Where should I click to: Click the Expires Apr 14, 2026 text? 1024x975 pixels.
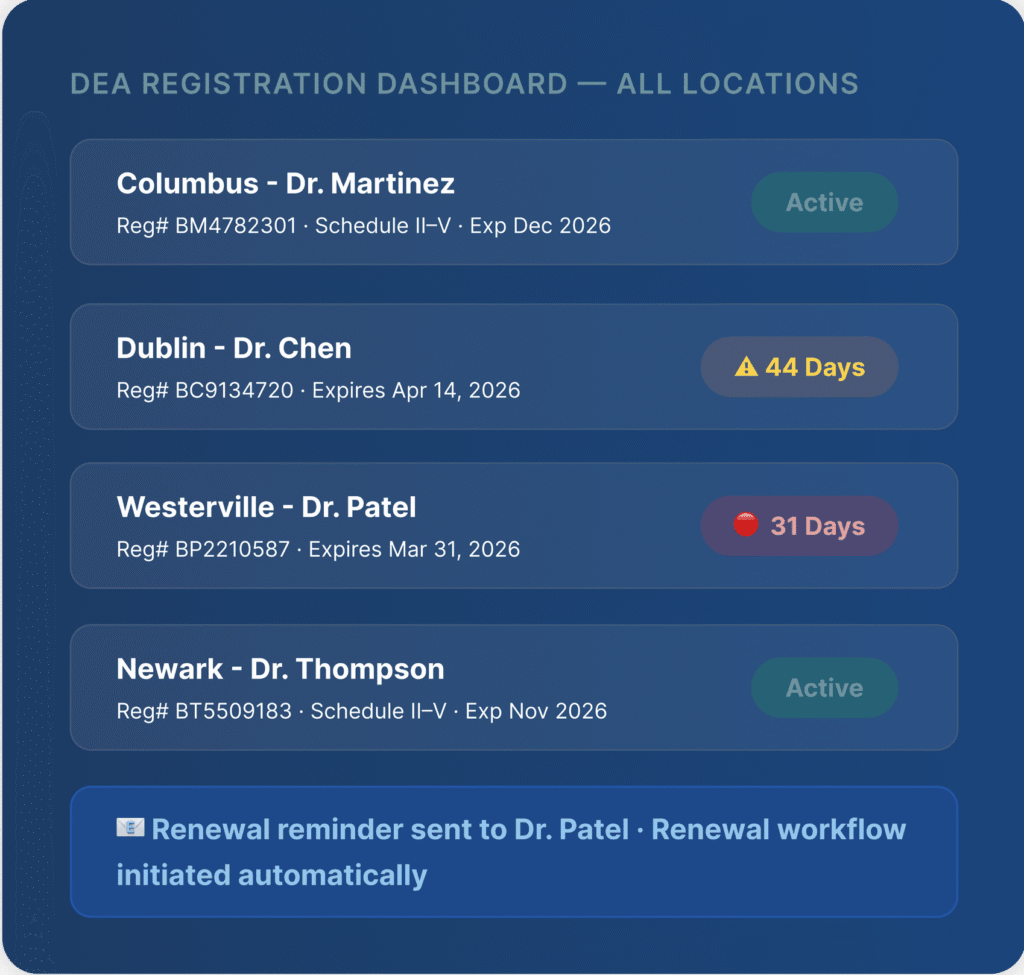coord(416,390)
